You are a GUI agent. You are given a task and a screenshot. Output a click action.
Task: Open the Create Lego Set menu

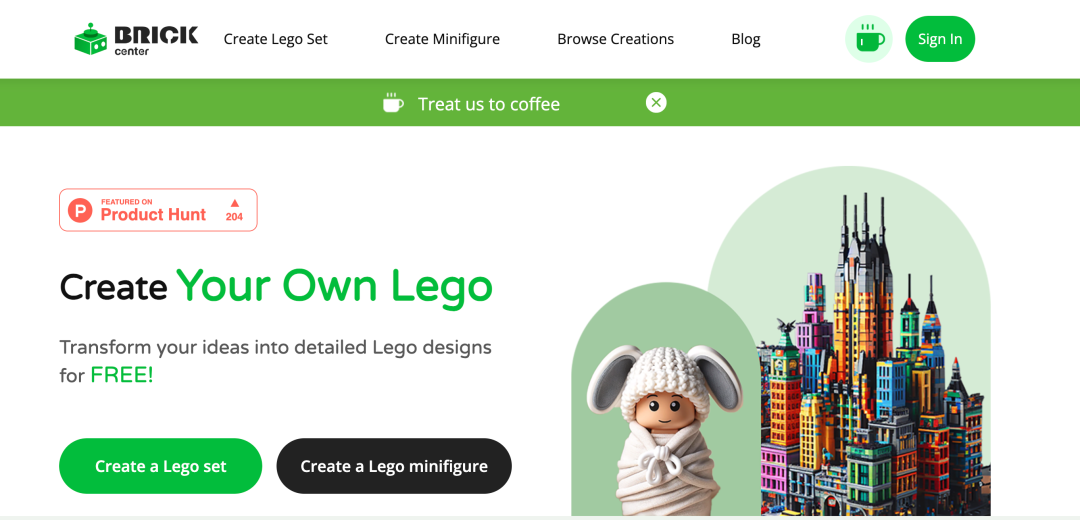click(x=276, y=39)
